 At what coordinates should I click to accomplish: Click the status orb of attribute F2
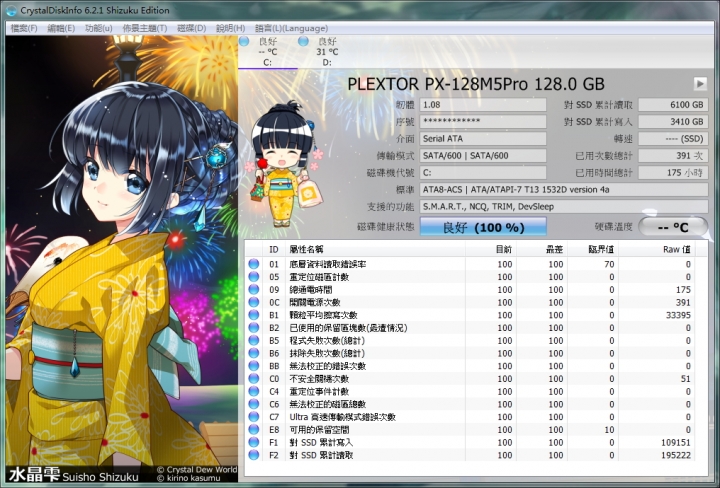253,455
